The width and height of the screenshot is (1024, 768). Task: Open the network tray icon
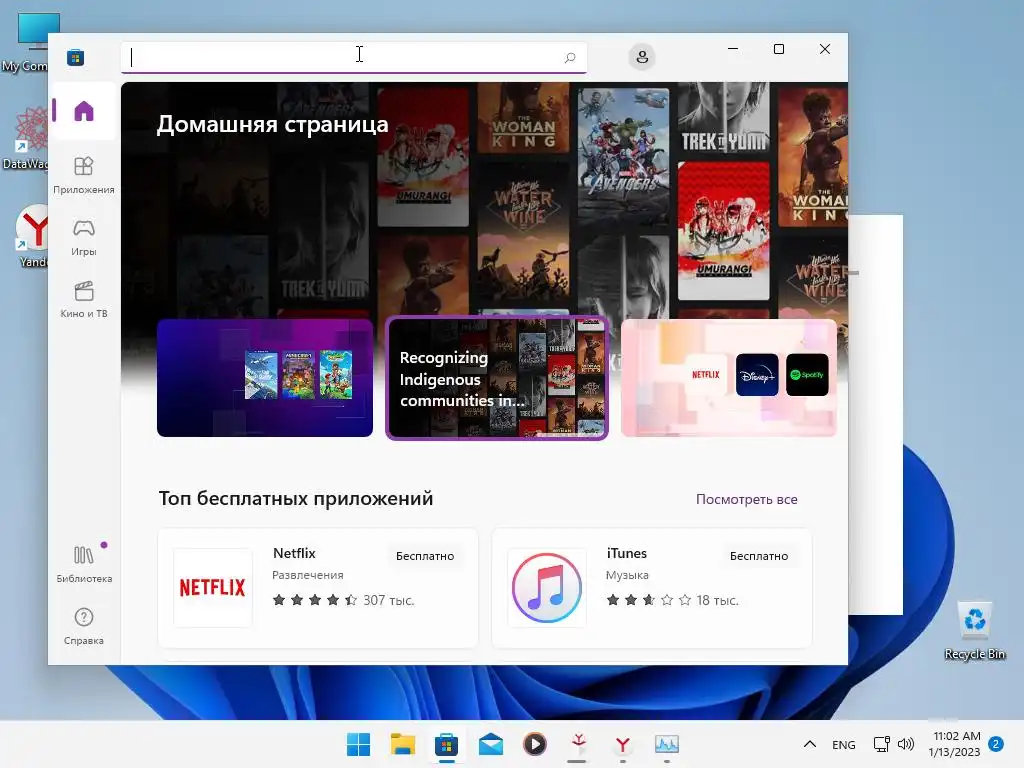[882, 744]
